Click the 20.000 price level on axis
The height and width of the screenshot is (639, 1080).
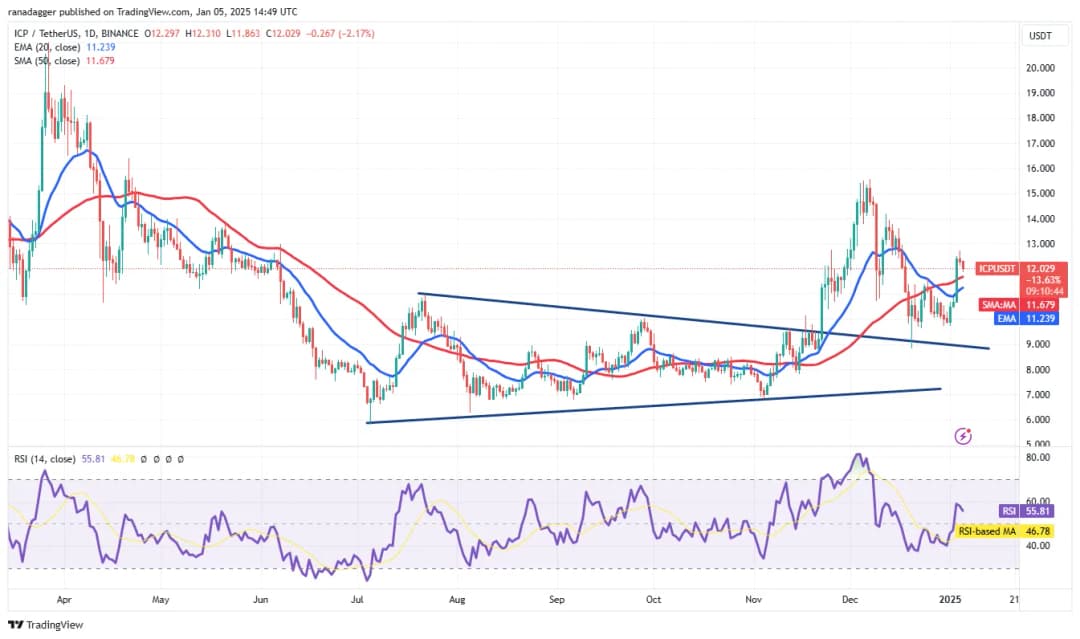click(1041, 68)
